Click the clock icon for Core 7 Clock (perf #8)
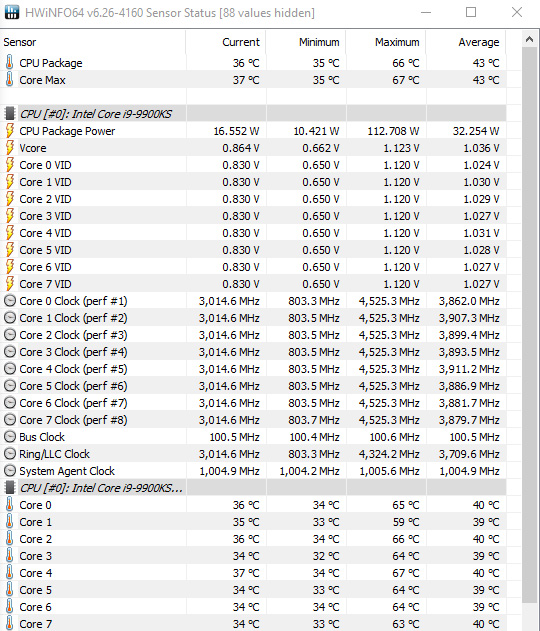 (10, 420)
